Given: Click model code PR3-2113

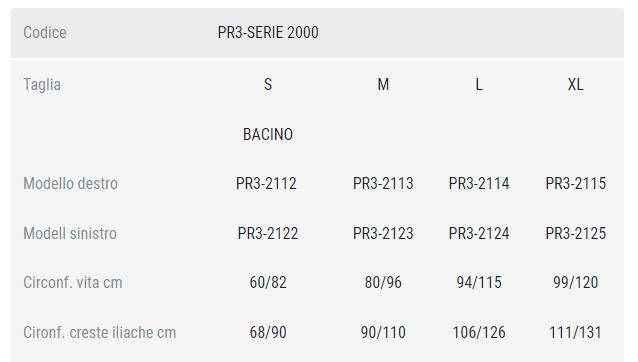Looking at the screenshot, I should [383, 183].
